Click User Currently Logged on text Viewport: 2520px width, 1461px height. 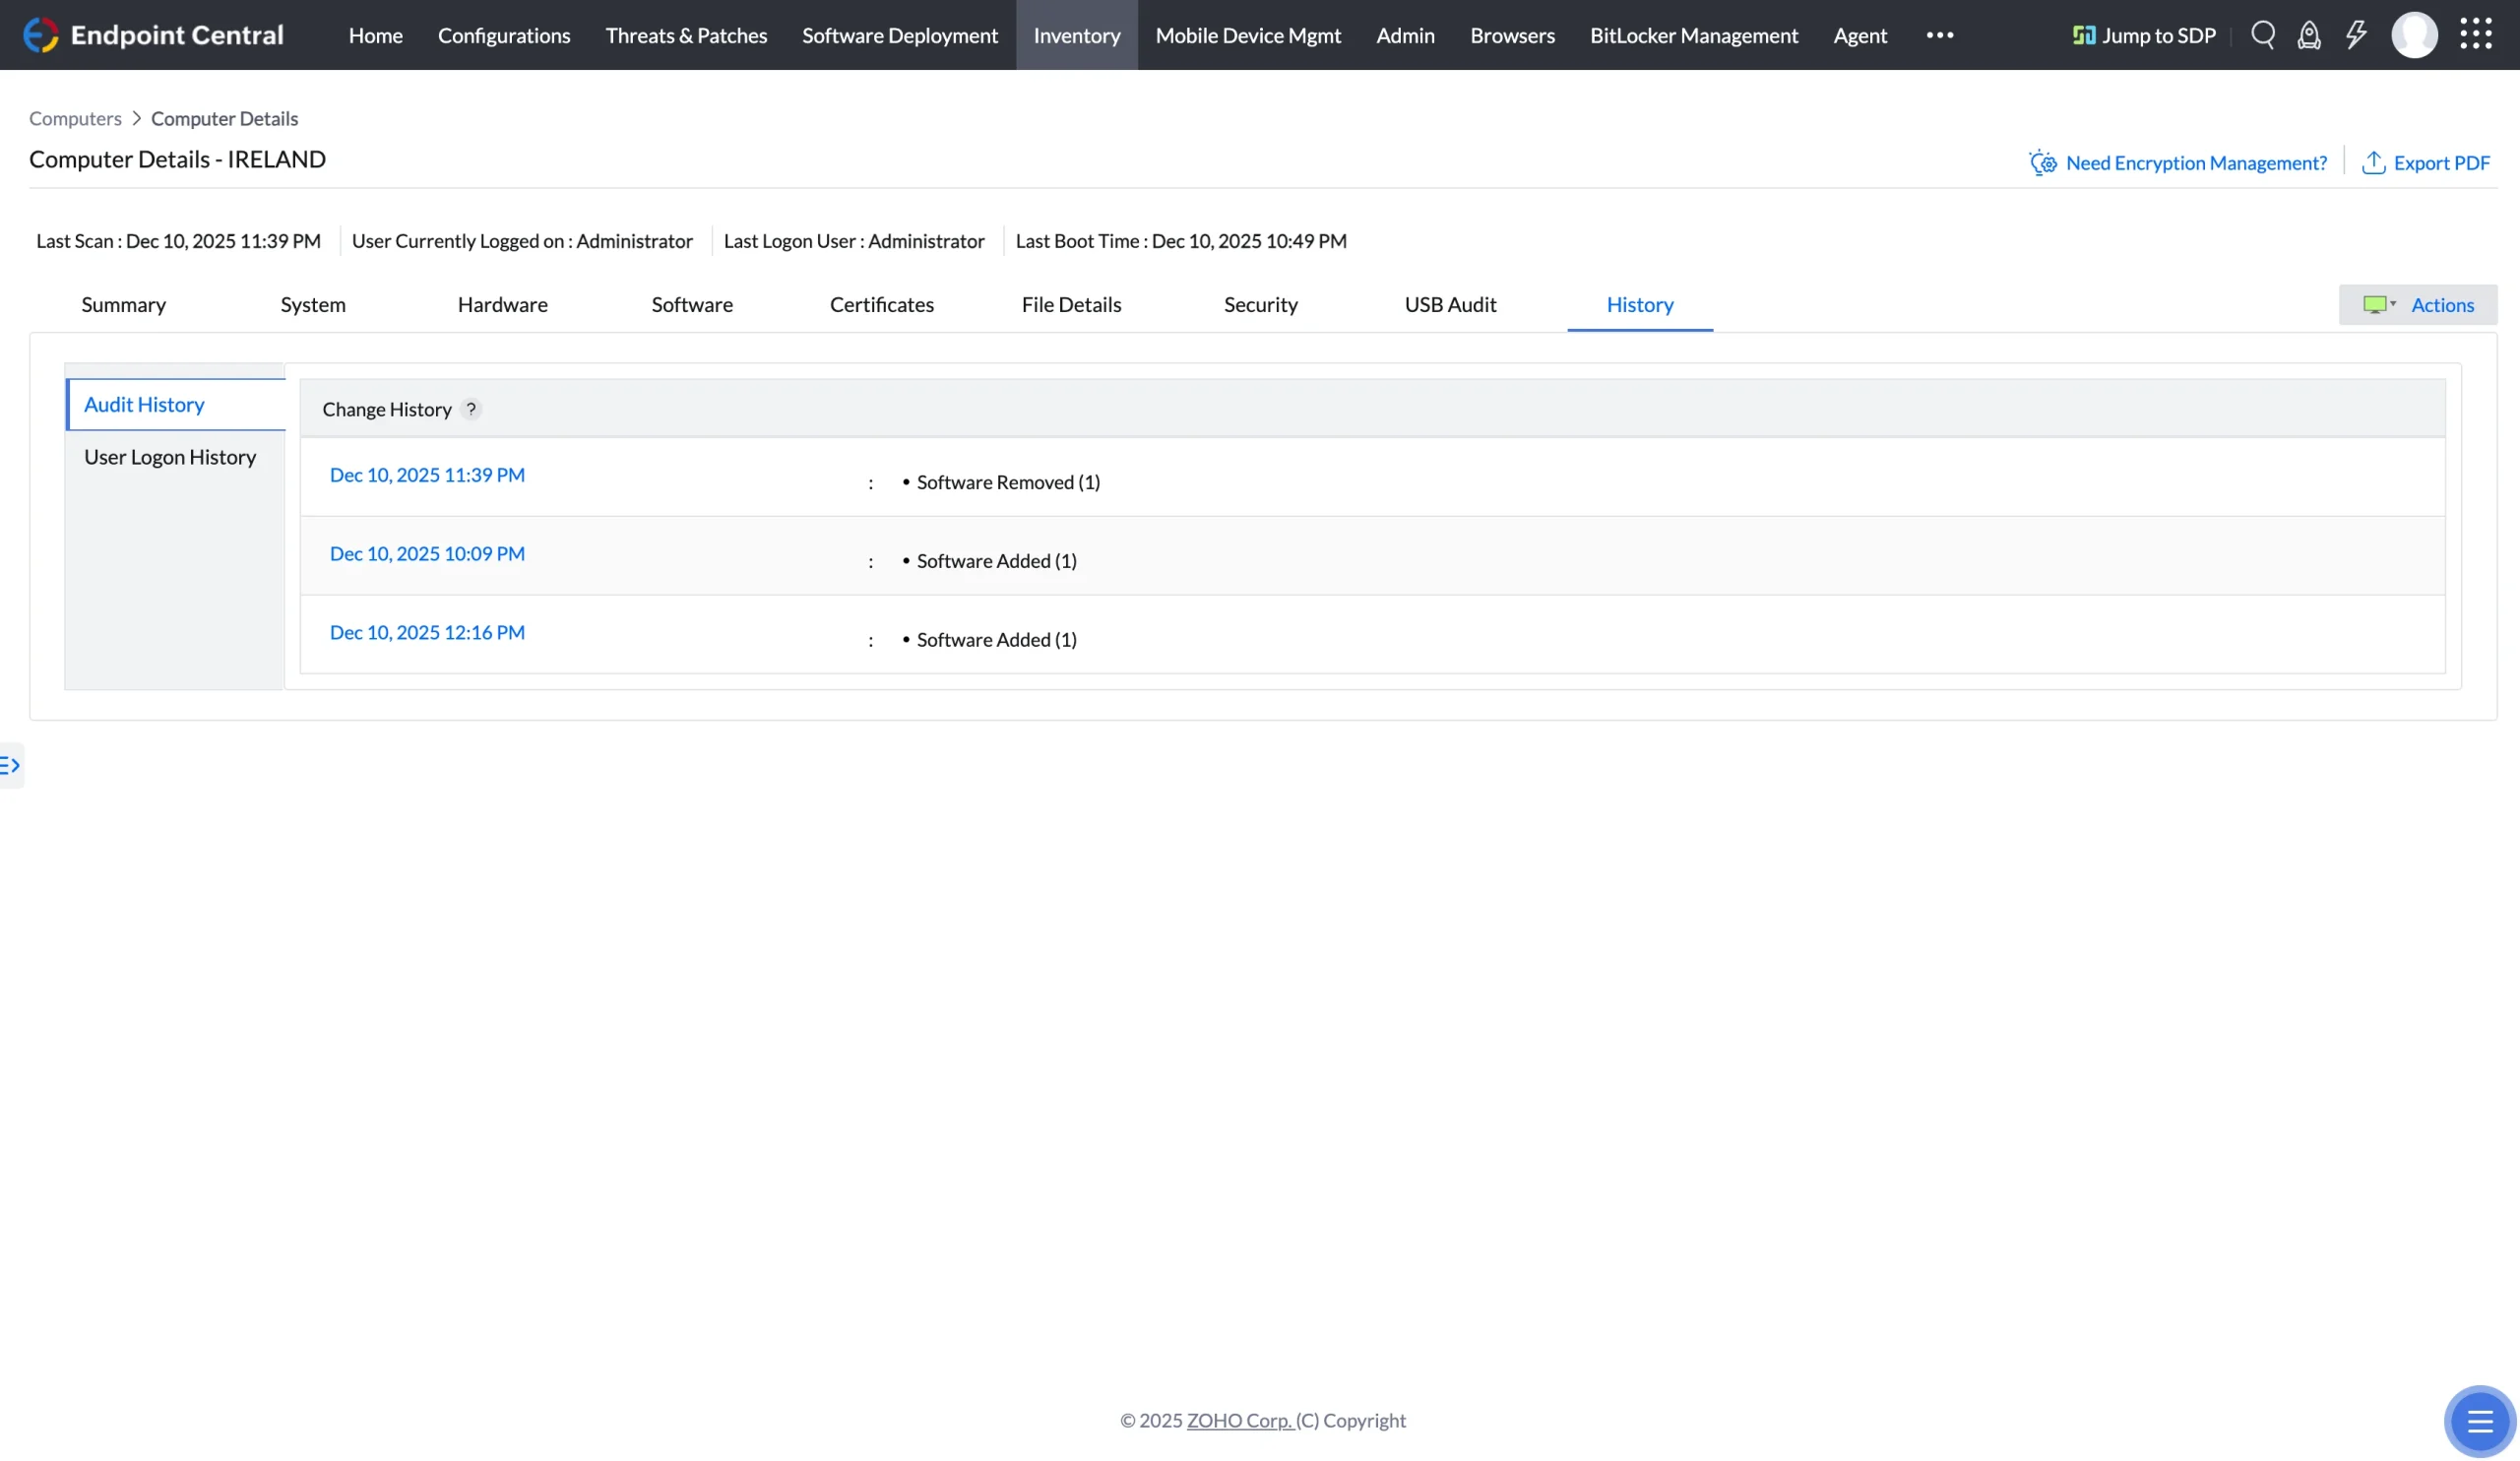[x=522, y=241]
